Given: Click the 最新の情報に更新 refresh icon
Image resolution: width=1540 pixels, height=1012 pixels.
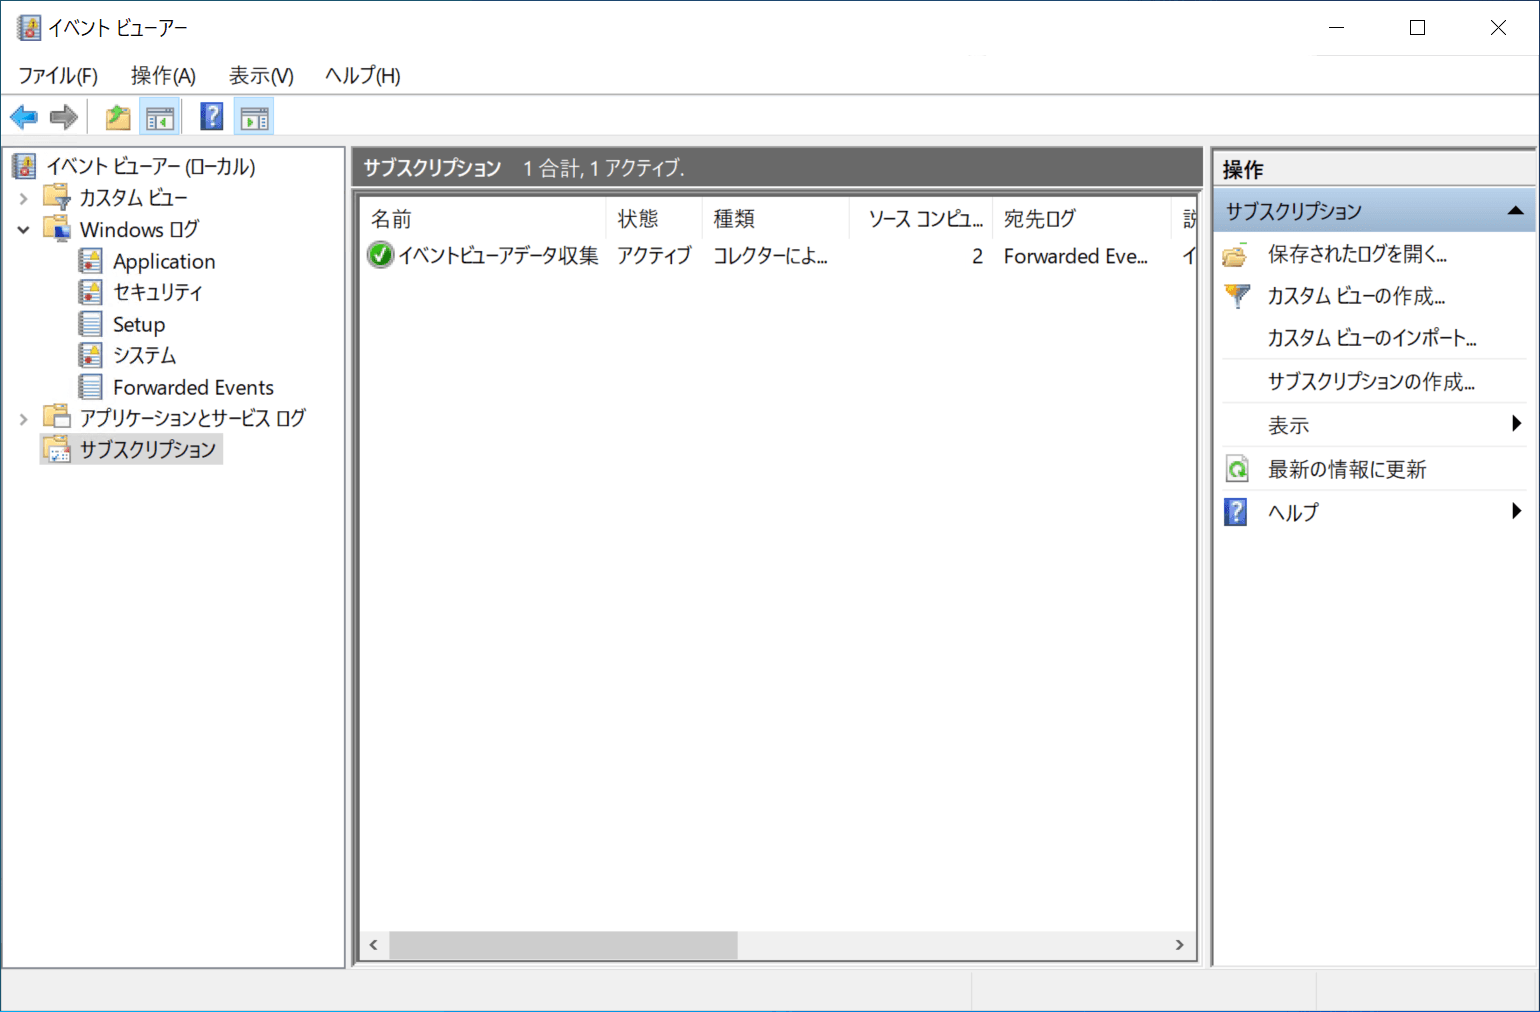Looking at the screenshot, I should click(1237, 469).
